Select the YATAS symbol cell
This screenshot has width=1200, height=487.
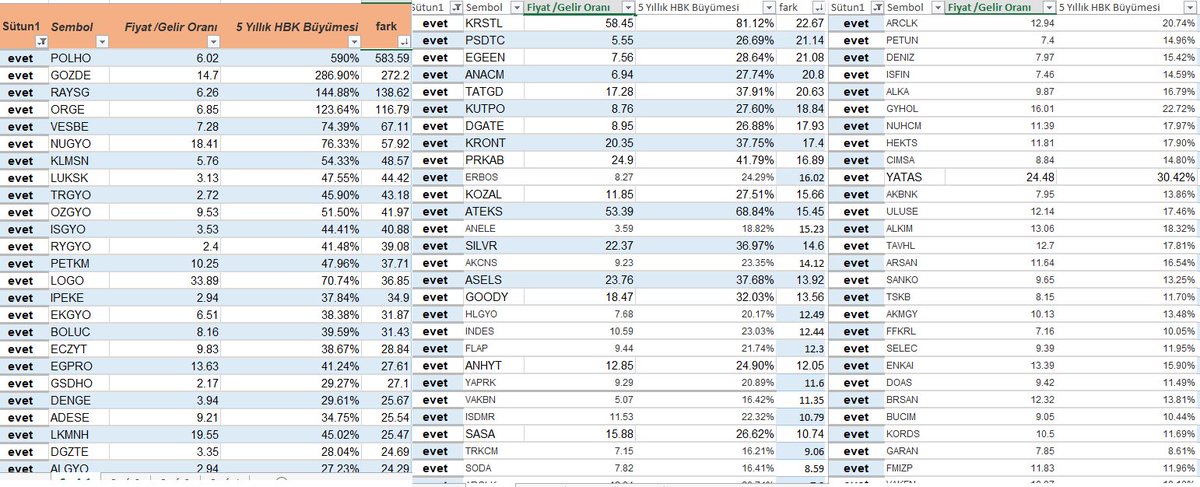[913, 176]
